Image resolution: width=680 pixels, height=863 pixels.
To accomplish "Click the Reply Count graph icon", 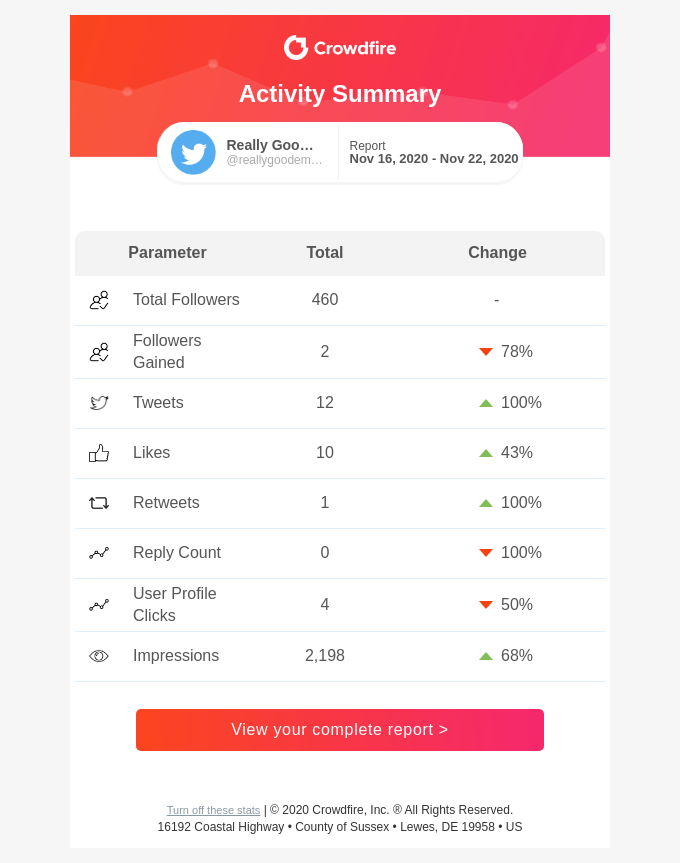I will click(x=99, y=553).
